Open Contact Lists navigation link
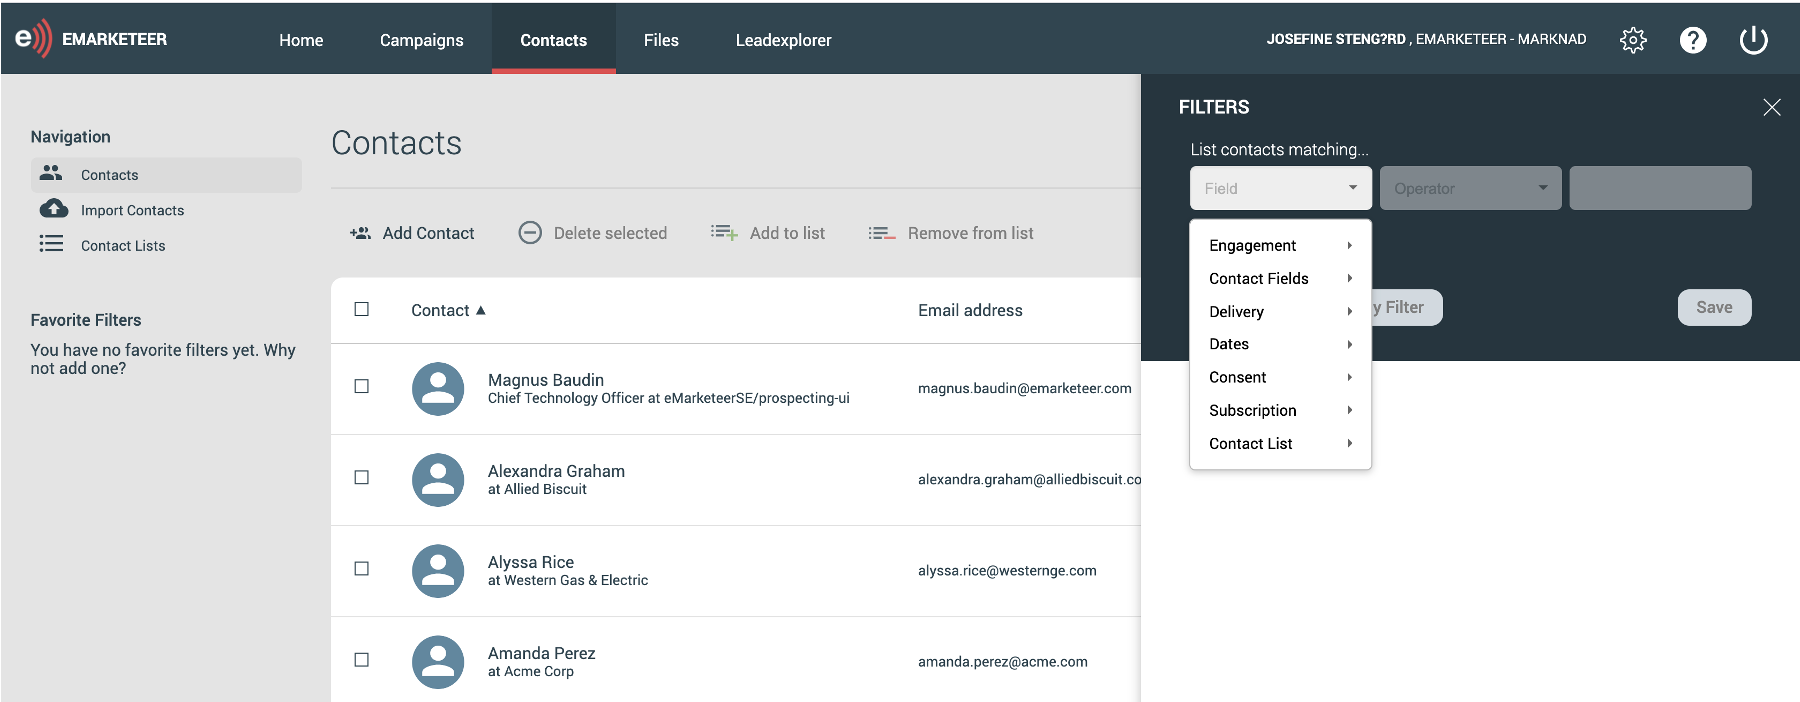Viewport: 1800px width, 702px height. tap(123, 245)
